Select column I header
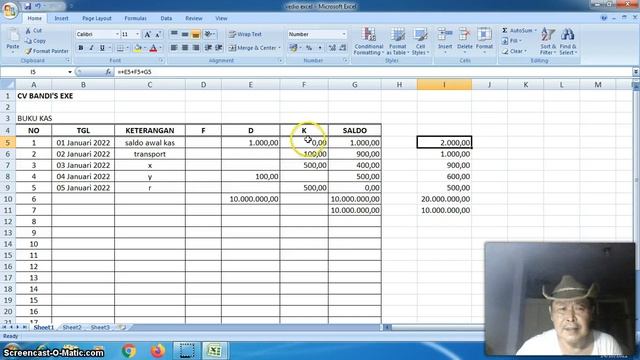 444,84
